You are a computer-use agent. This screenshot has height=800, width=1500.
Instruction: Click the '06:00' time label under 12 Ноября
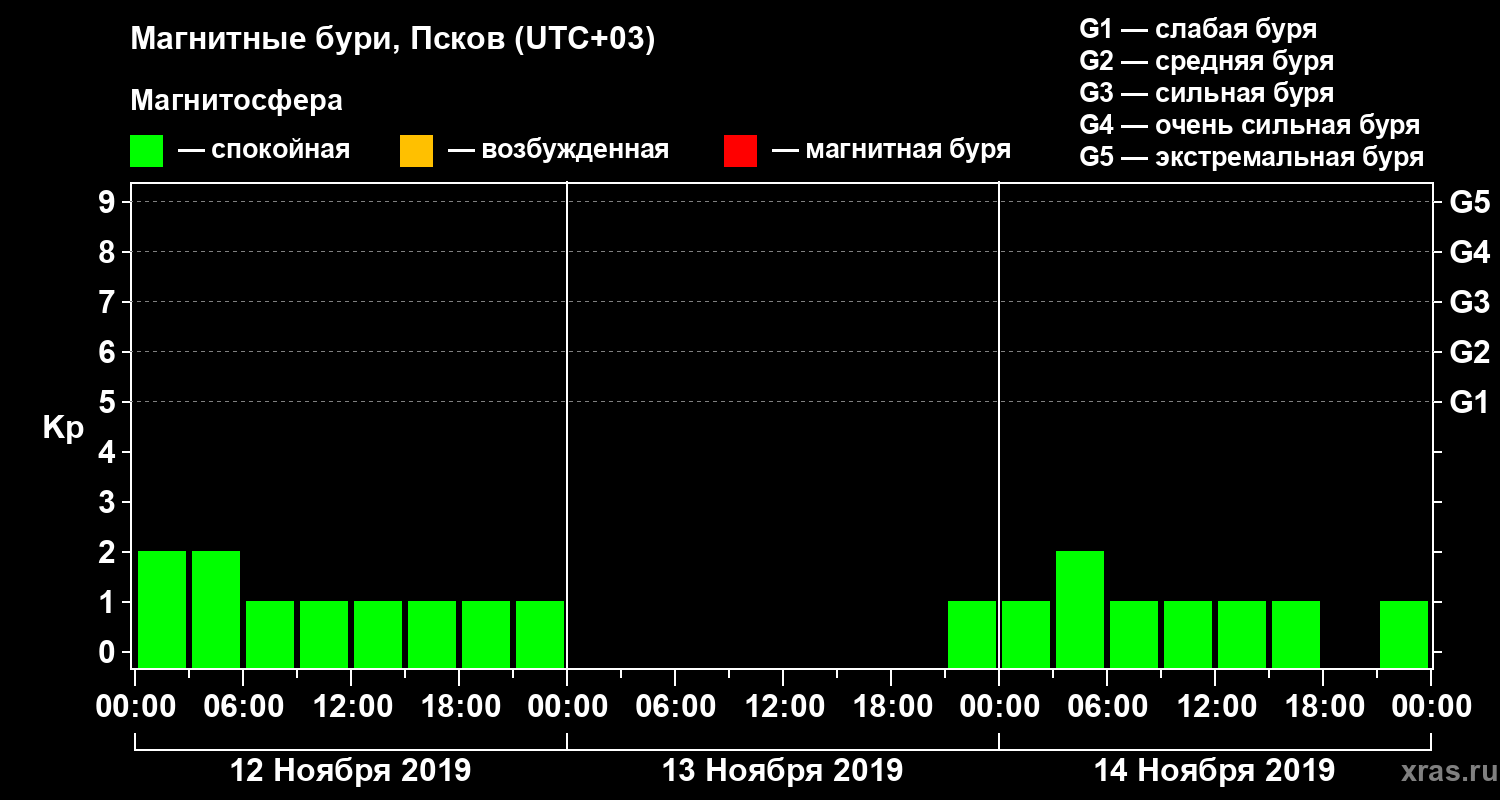coord(242,707)
